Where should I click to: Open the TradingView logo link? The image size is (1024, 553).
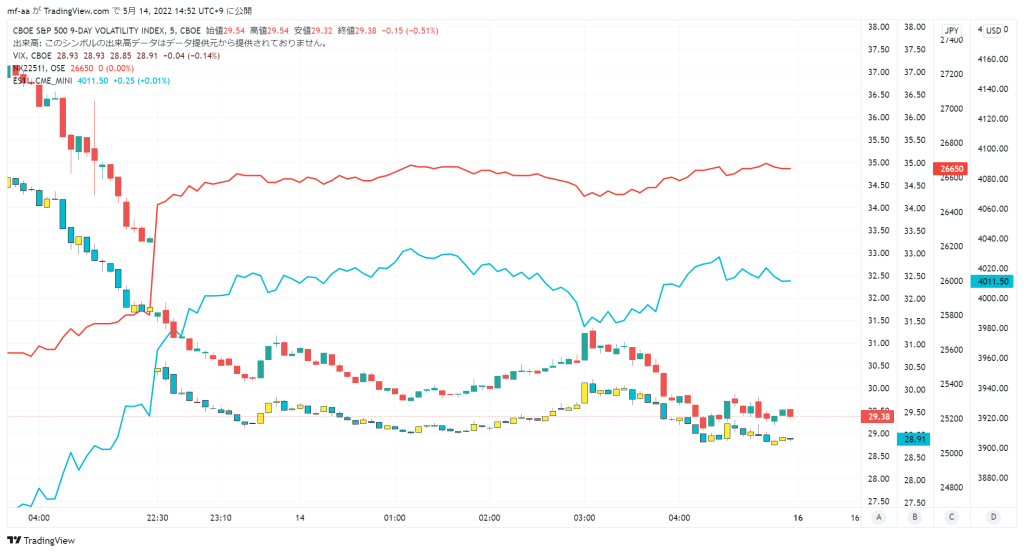pyautogui.click(x=41, y=541)
